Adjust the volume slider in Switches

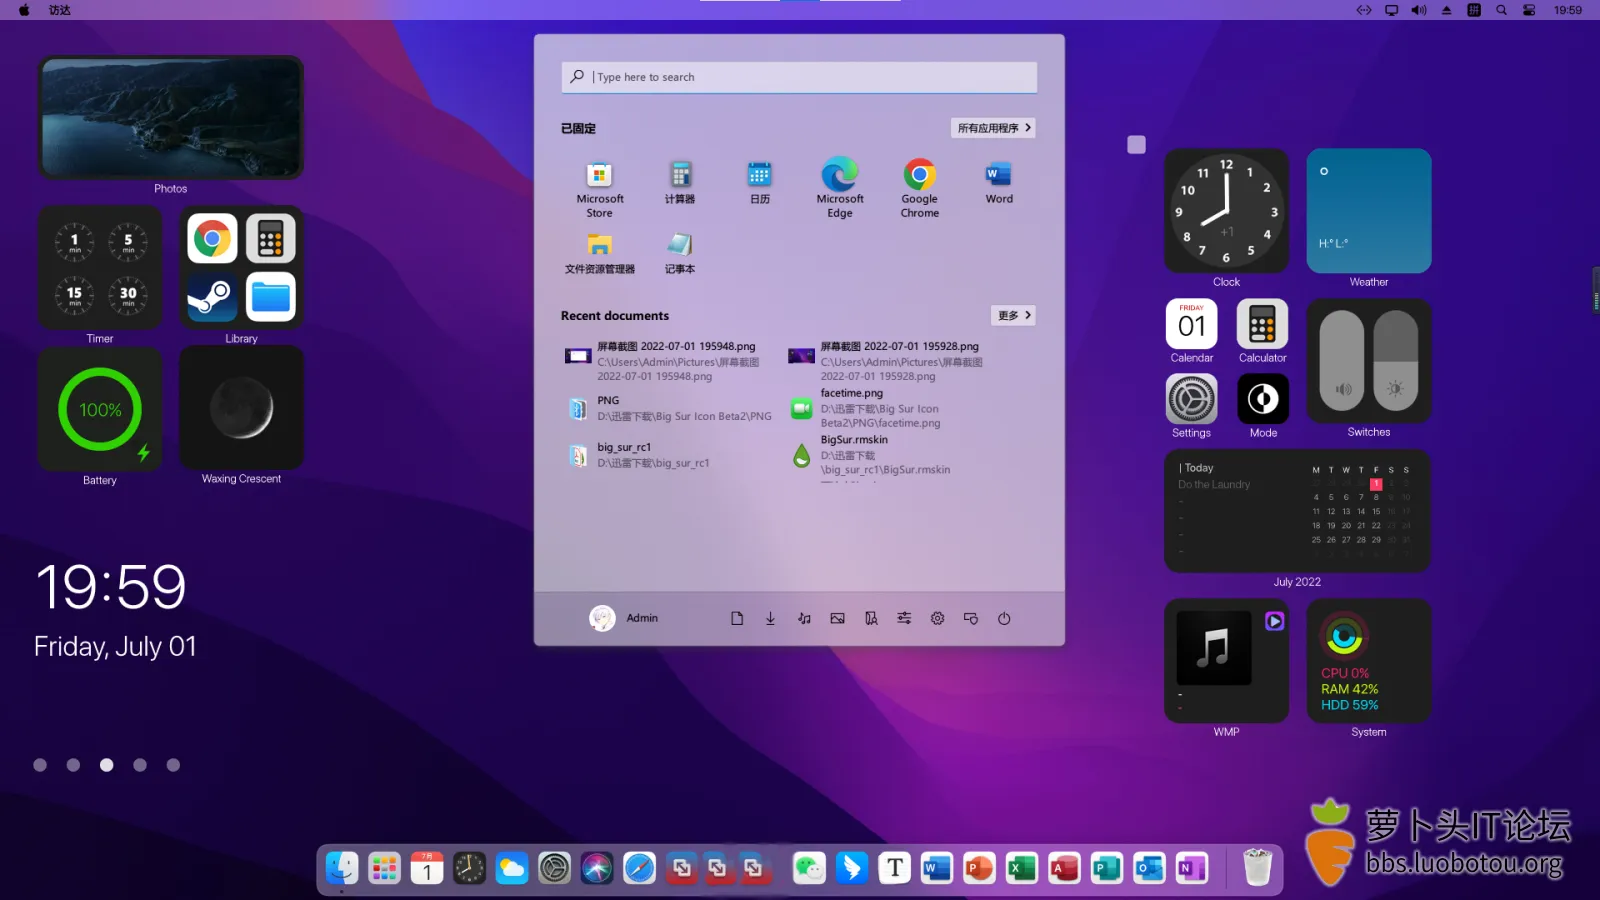coord(1342,360)
